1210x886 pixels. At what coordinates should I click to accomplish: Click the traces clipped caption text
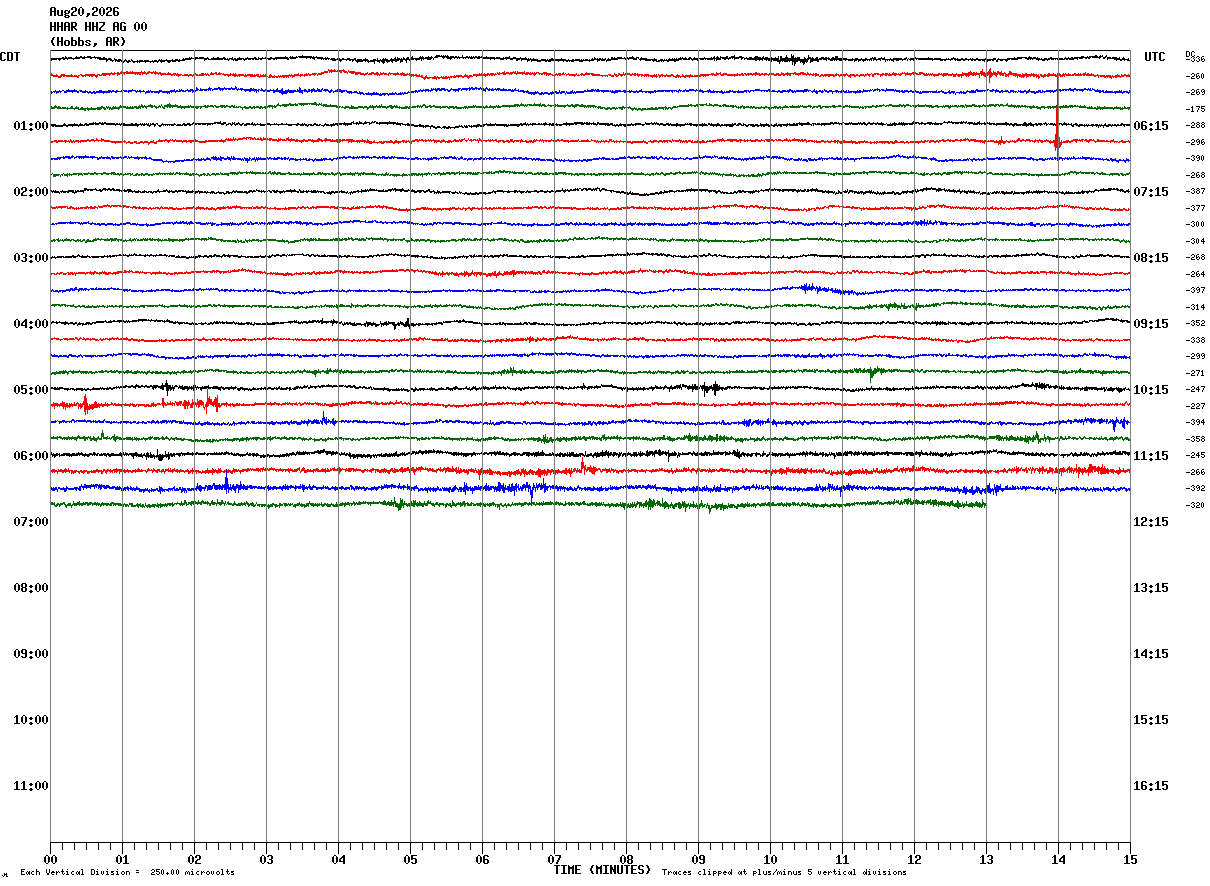tap(784, 873)
